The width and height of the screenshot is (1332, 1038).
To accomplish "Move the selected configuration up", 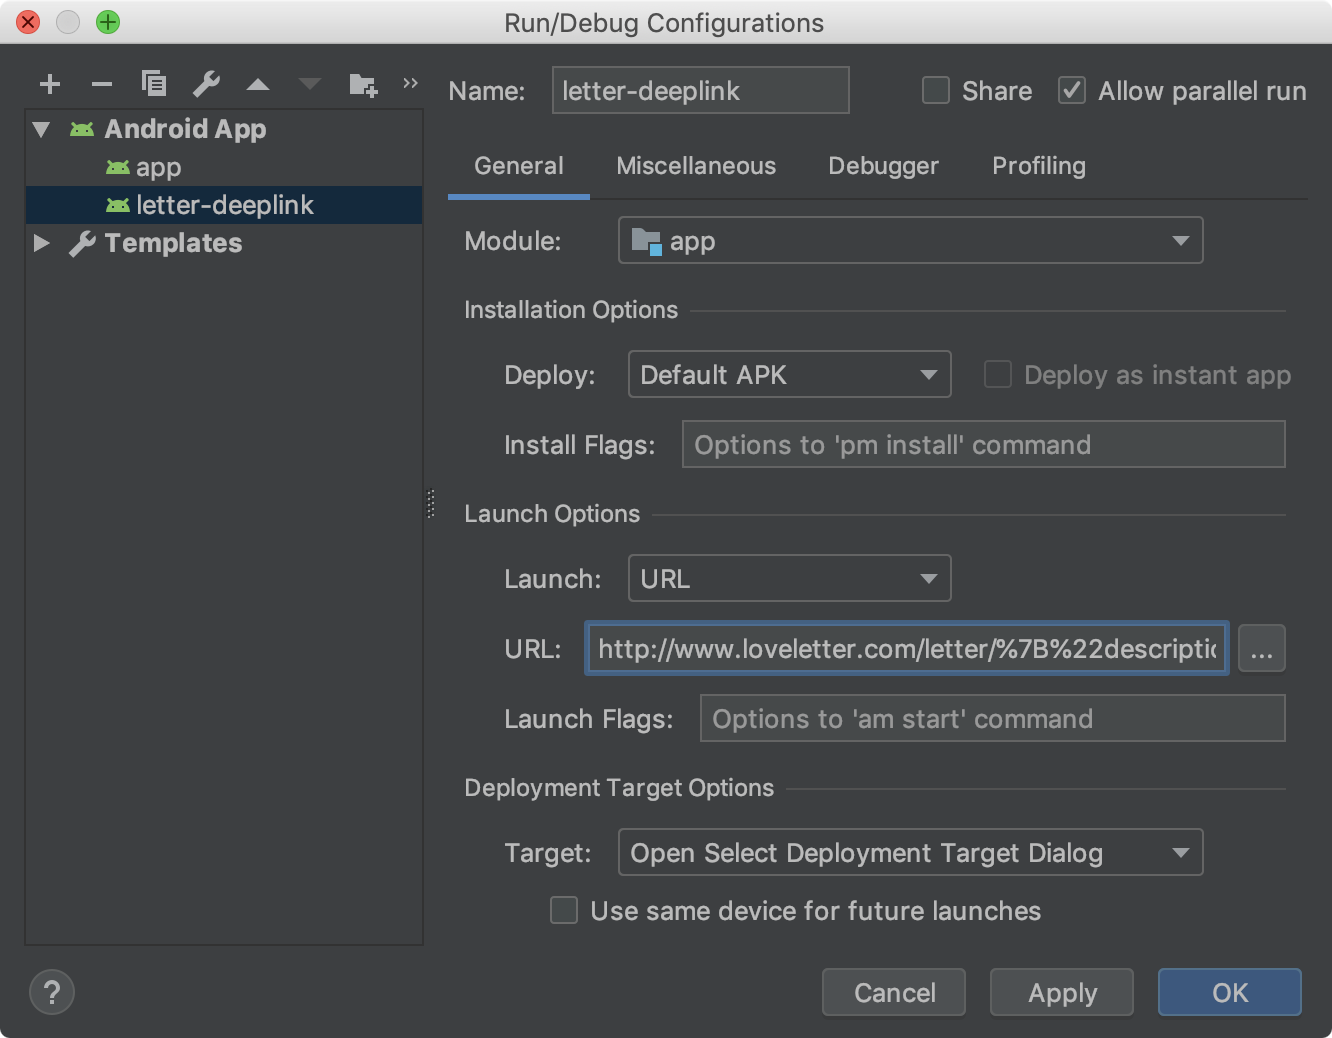I will [258, 84].
